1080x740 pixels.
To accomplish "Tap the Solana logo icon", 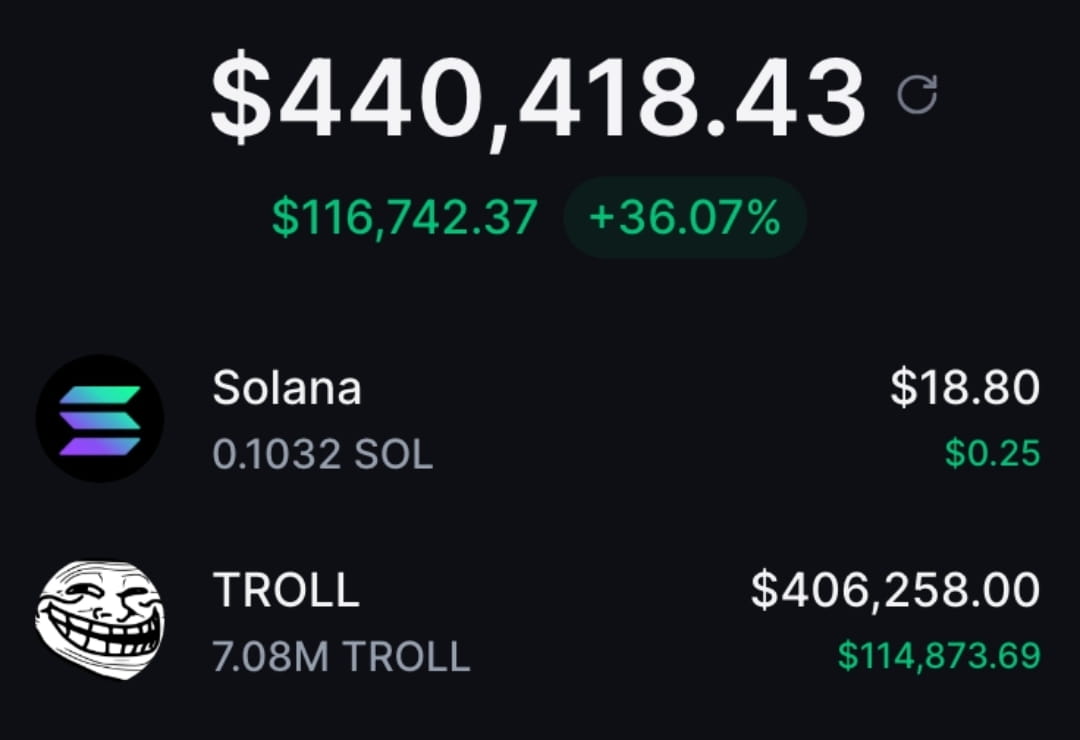I will 100,418.
